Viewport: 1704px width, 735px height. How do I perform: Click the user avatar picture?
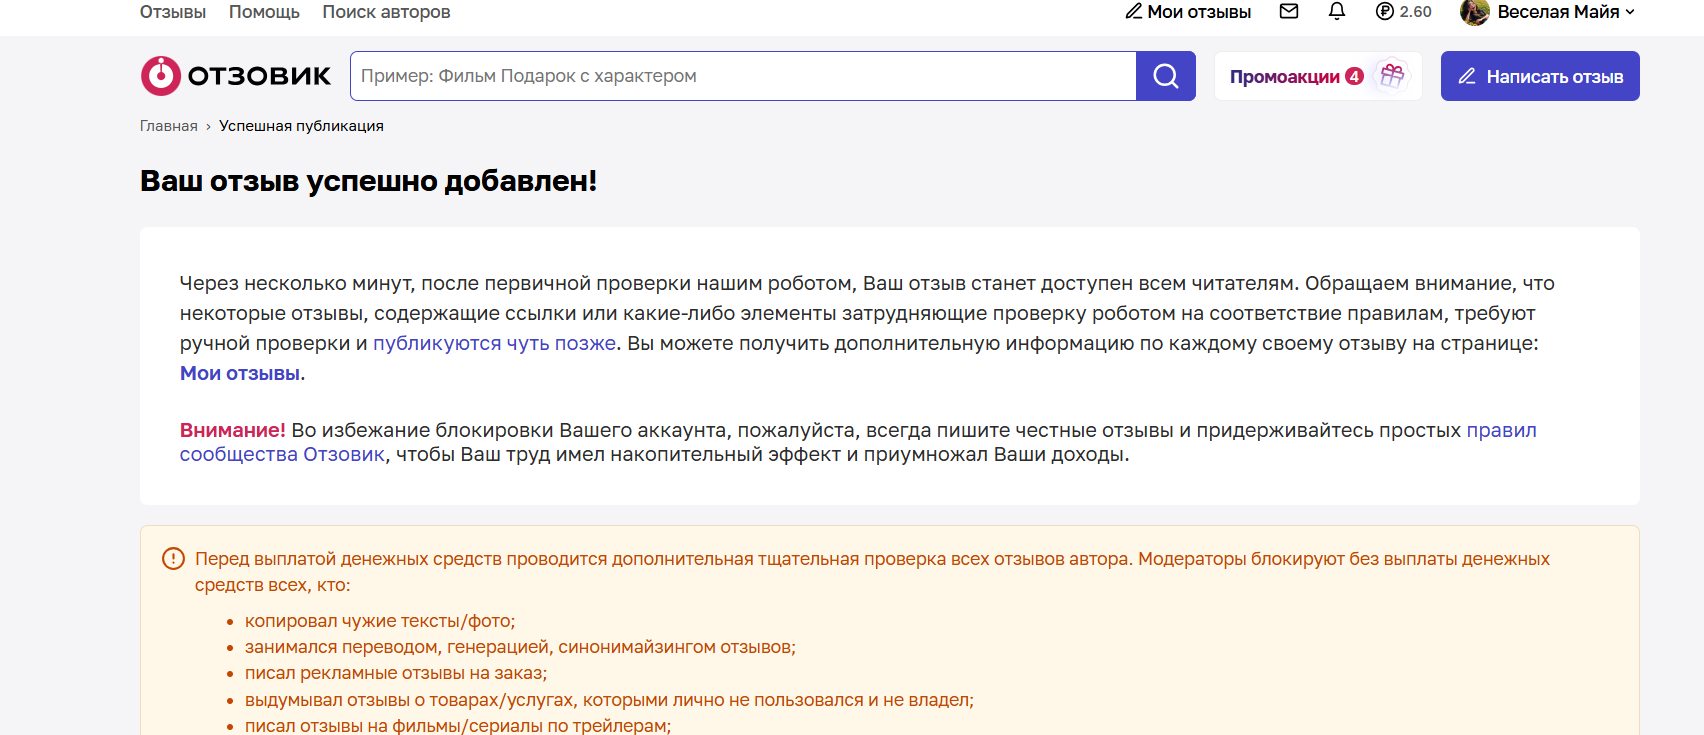pyautogui.click(x=1475, y=12)
